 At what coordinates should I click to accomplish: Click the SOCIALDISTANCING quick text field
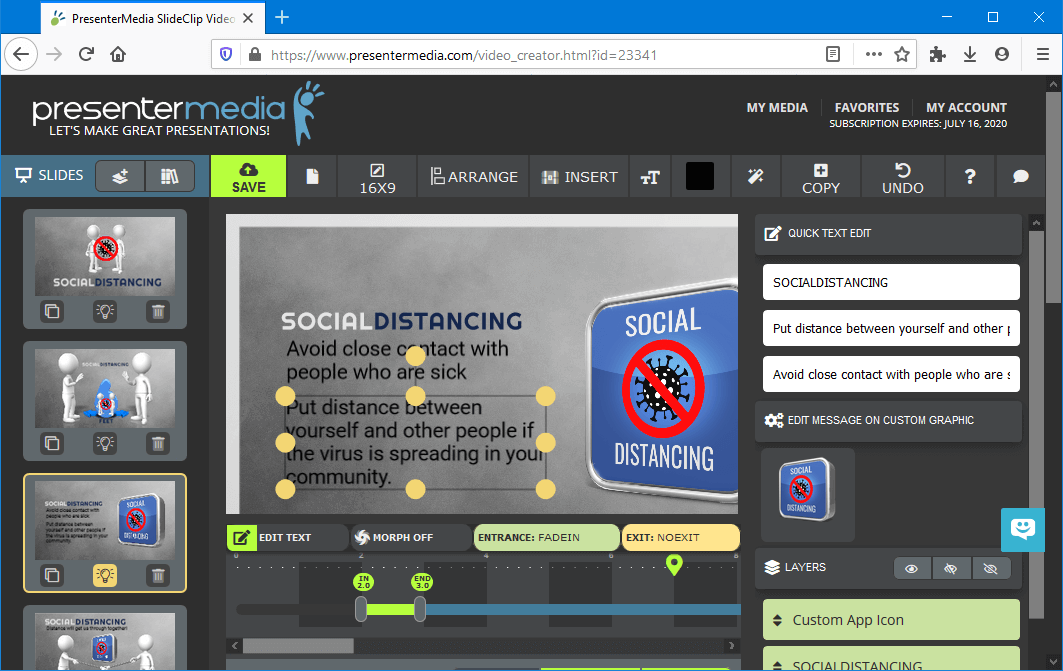coord(890,282)
